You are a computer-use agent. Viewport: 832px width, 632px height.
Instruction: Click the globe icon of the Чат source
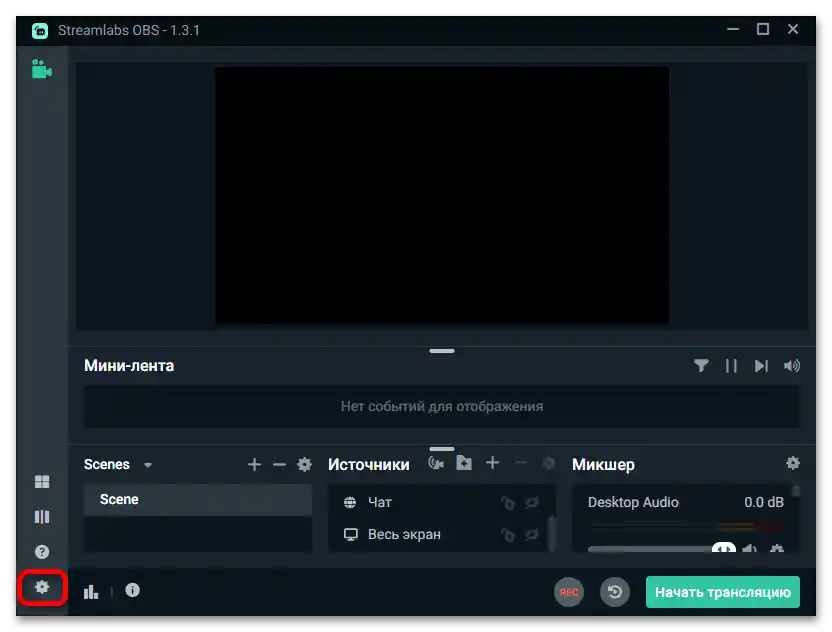coord(350,502)
